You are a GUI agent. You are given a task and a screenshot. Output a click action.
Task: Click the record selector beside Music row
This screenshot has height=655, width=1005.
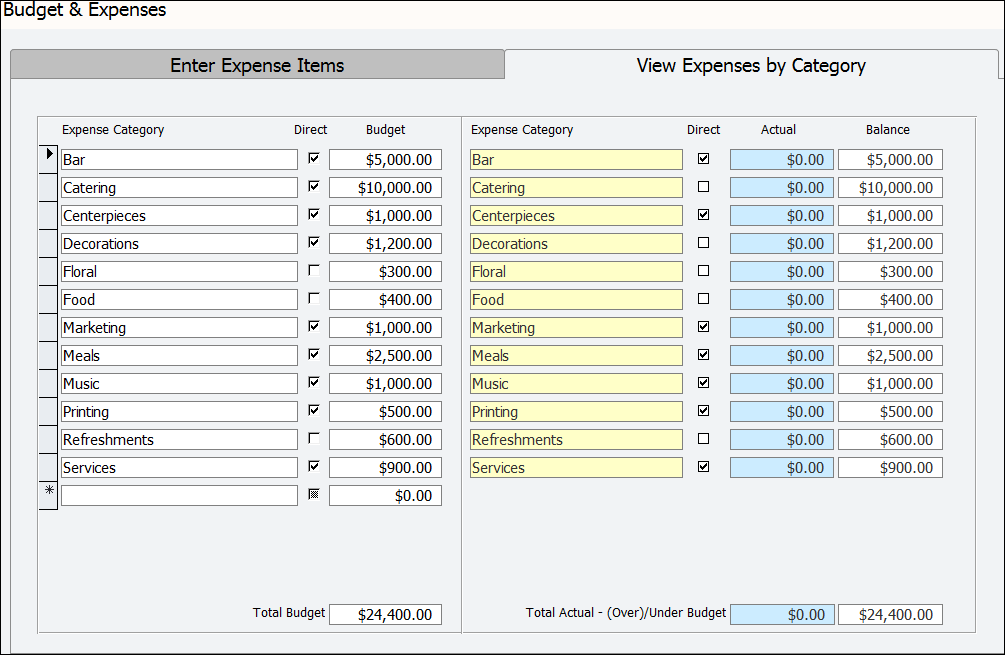coord(46,383)
